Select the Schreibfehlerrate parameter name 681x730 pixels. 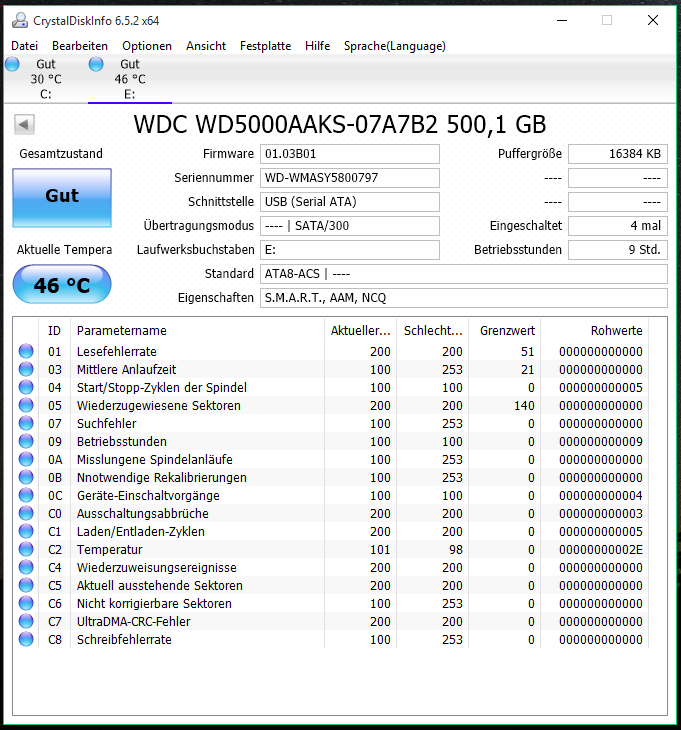click(x=124, y=640)
